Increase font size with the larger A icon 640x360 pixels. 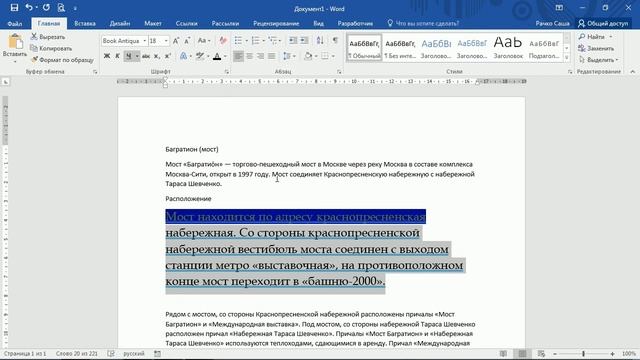(x=176, y=41)
